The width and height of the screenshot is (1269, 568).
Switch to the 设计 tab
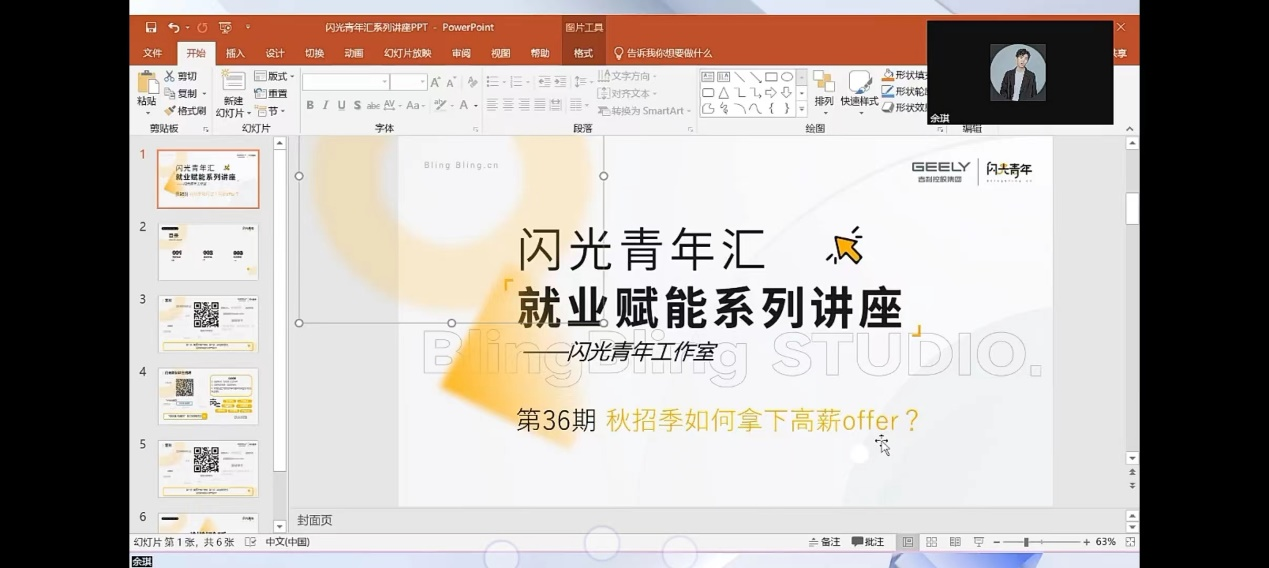(275, 53)
